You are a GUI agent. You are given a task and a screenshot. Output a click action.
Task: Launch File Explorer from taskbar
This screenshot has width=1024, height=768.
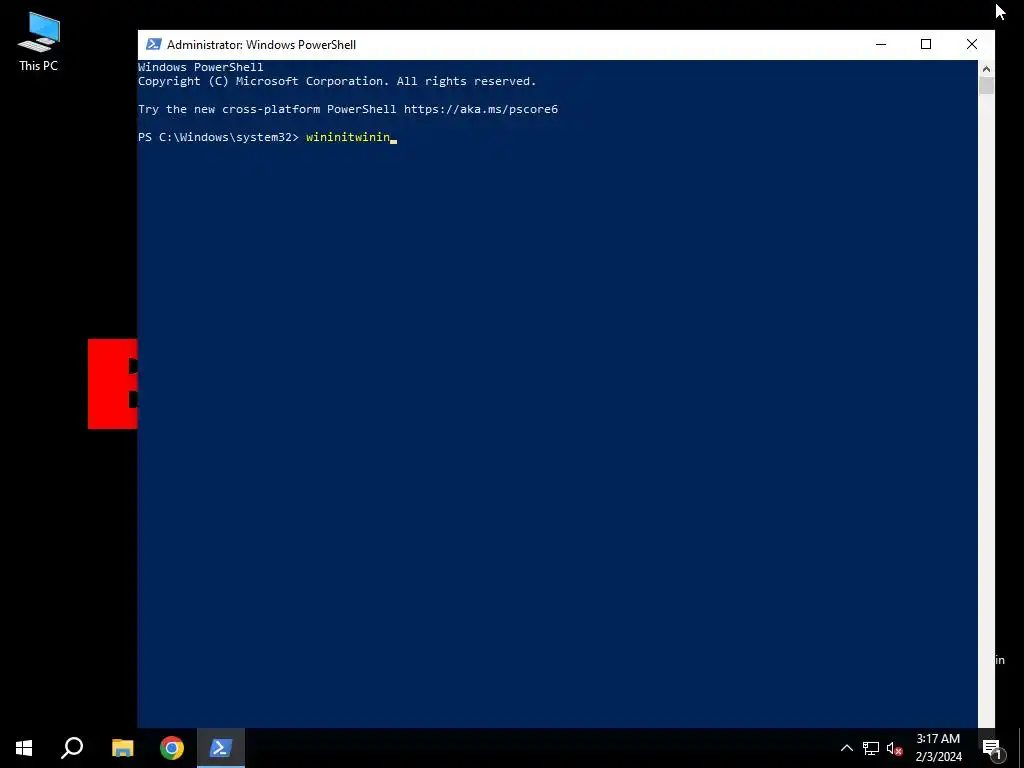pyautogui.click(x=122, y=748)
